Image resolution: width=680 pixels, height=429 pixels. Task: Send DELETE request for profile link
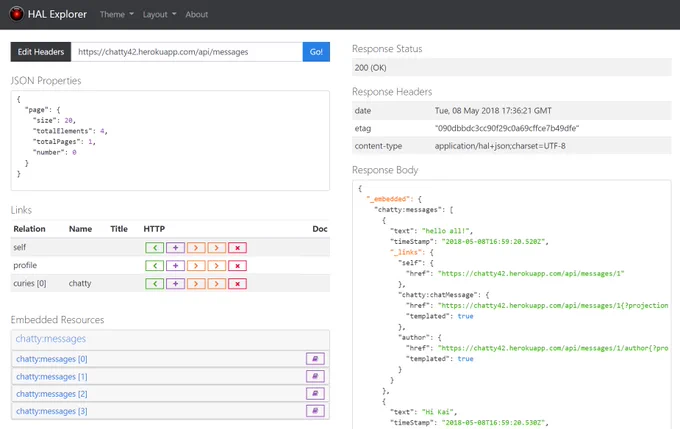click(x=237, y=265)
